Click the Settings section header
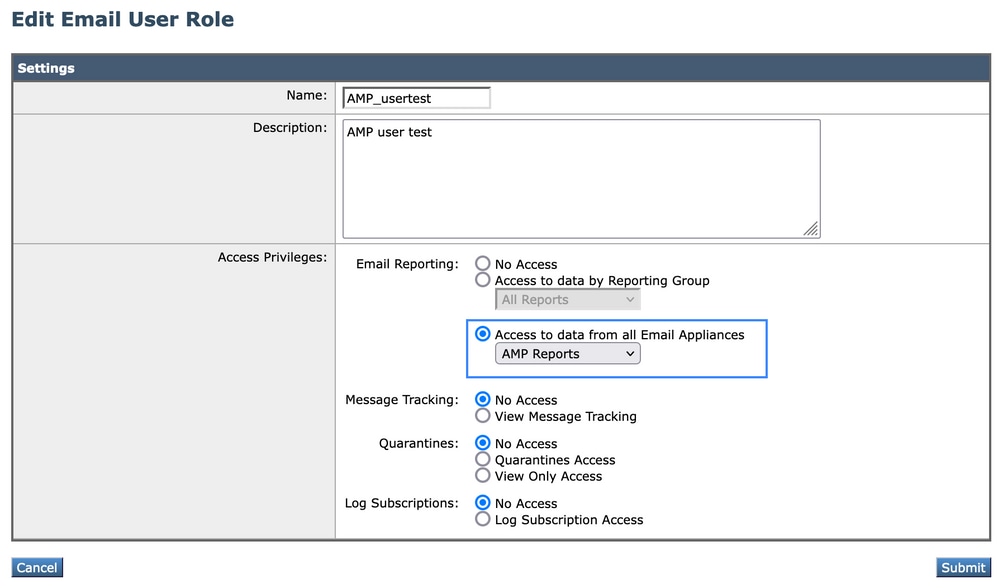The height and width of the screenshot is (588, 998). (501, 68)
